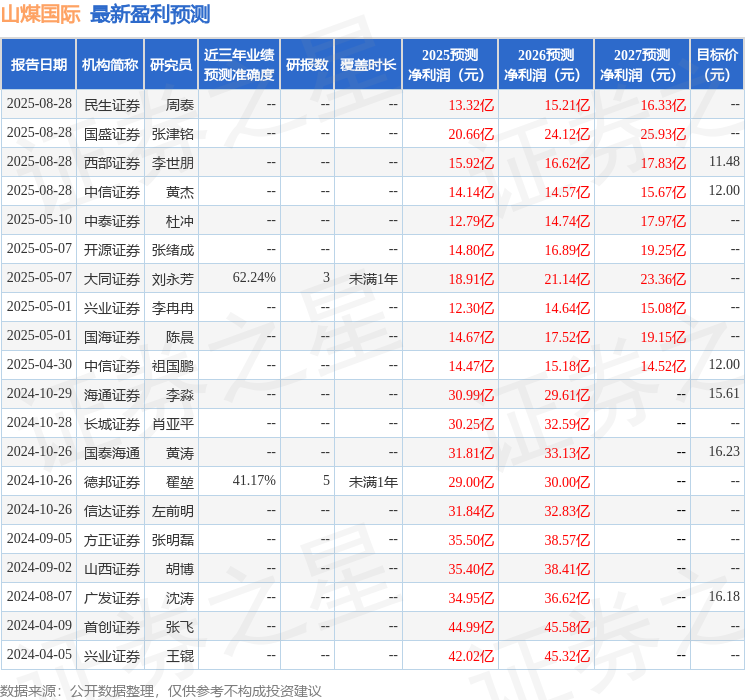745x700 pixels.
Task: Open the 民生证券 institution cell
Action: click(x=112, y=105)
